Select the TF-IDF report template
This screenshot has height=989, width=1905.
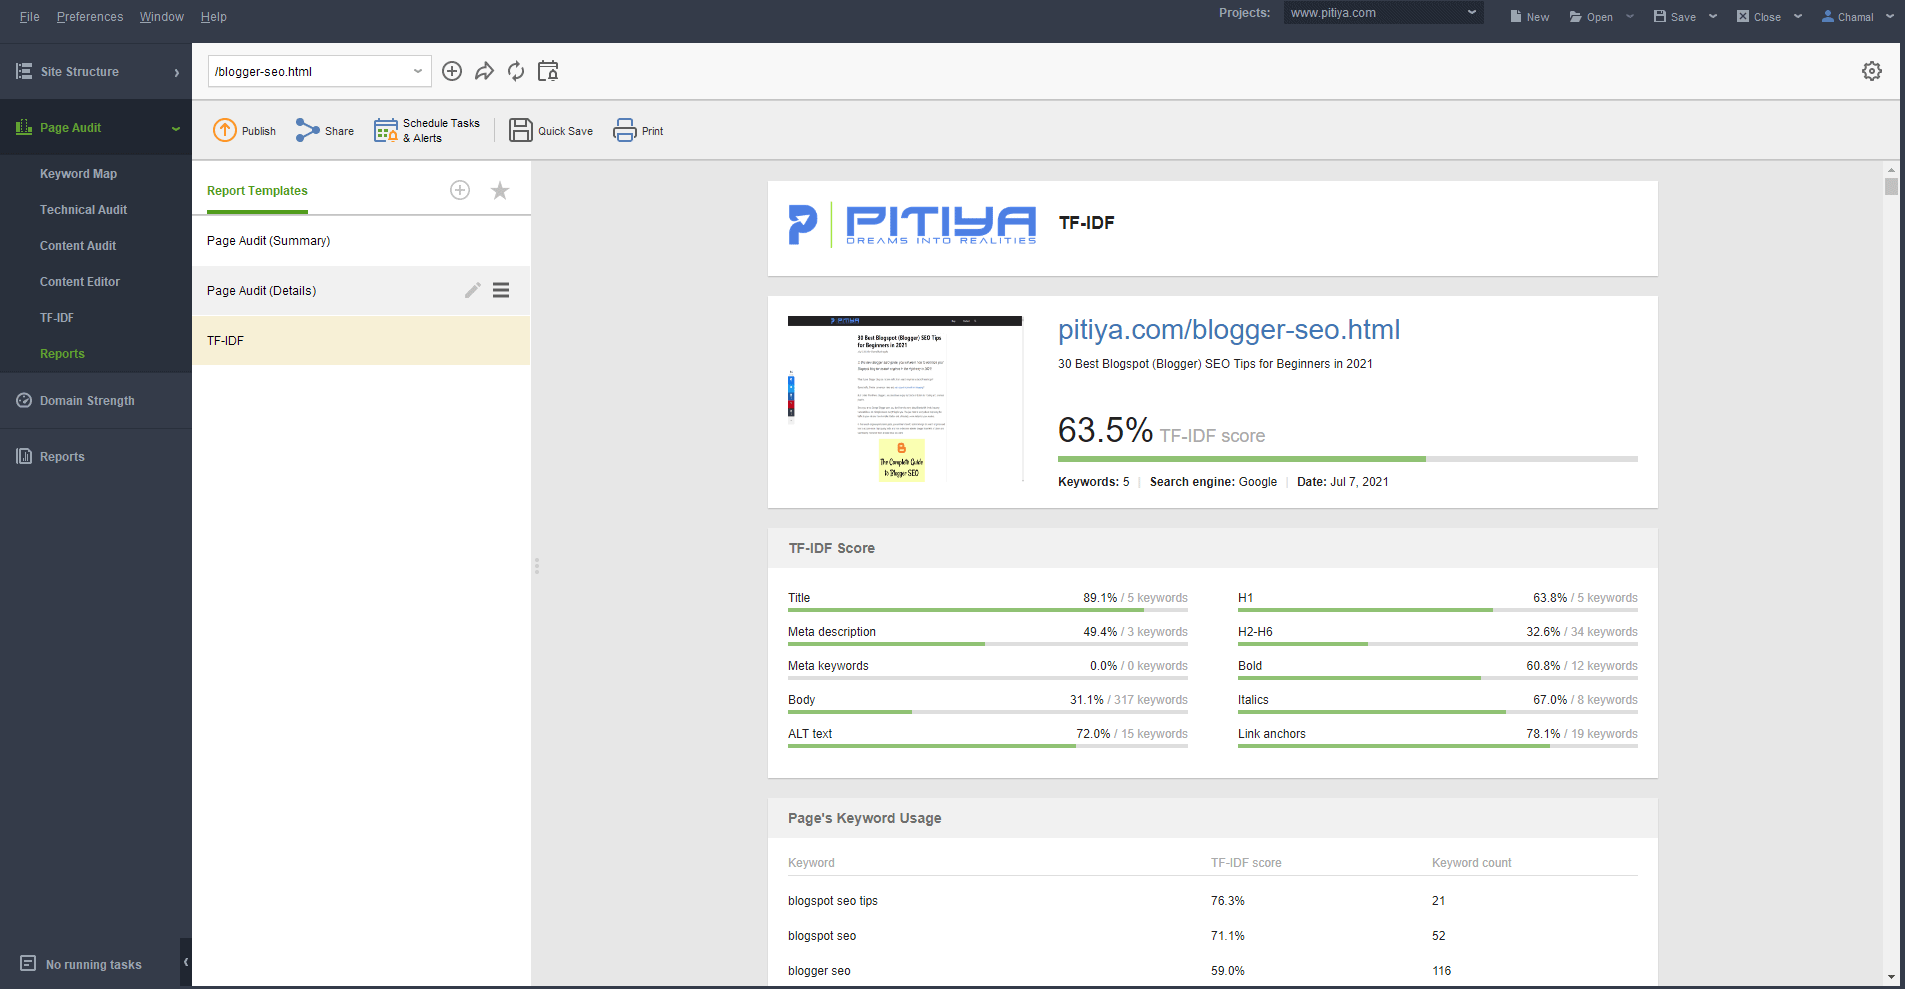tap(361, 341)
